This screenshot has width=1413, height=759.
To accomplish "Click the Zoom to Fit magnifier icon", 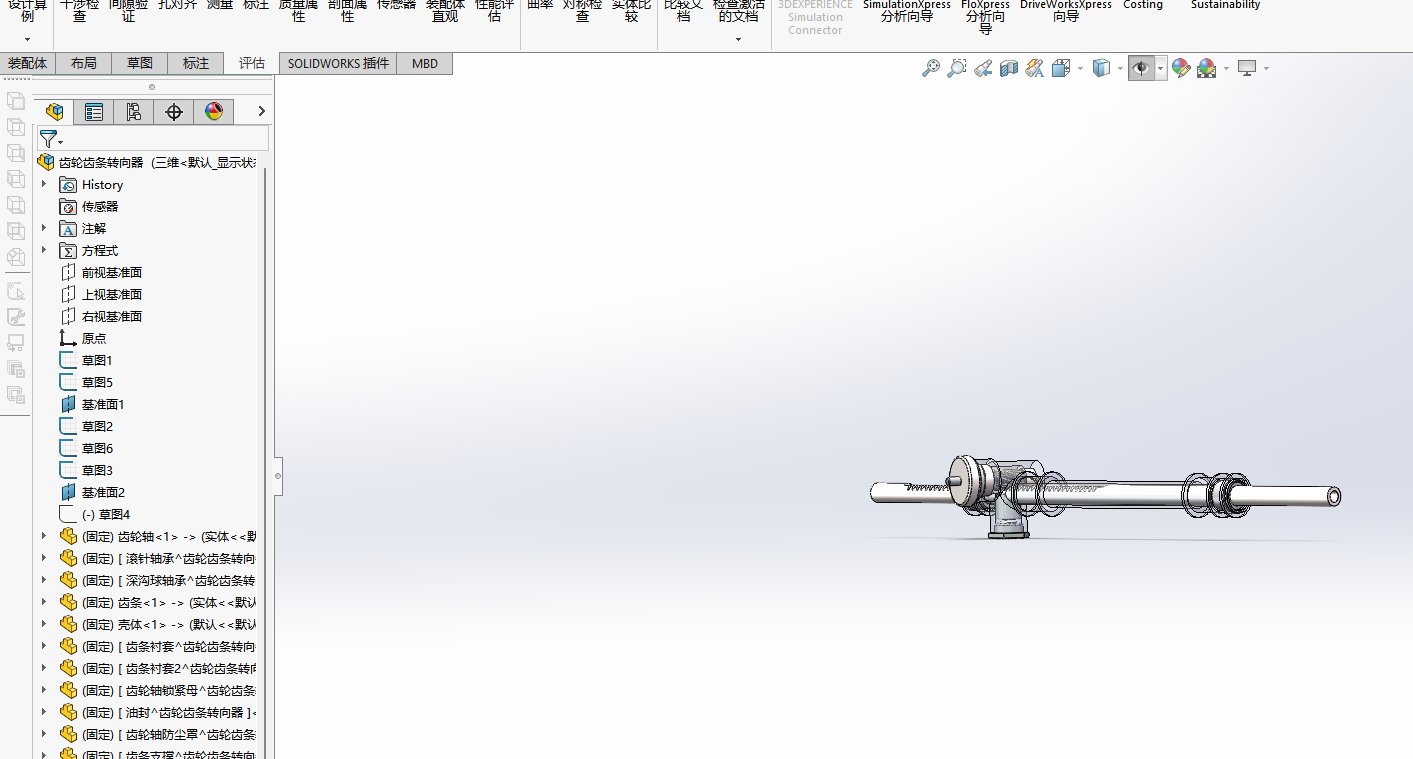I will [930, 68].
